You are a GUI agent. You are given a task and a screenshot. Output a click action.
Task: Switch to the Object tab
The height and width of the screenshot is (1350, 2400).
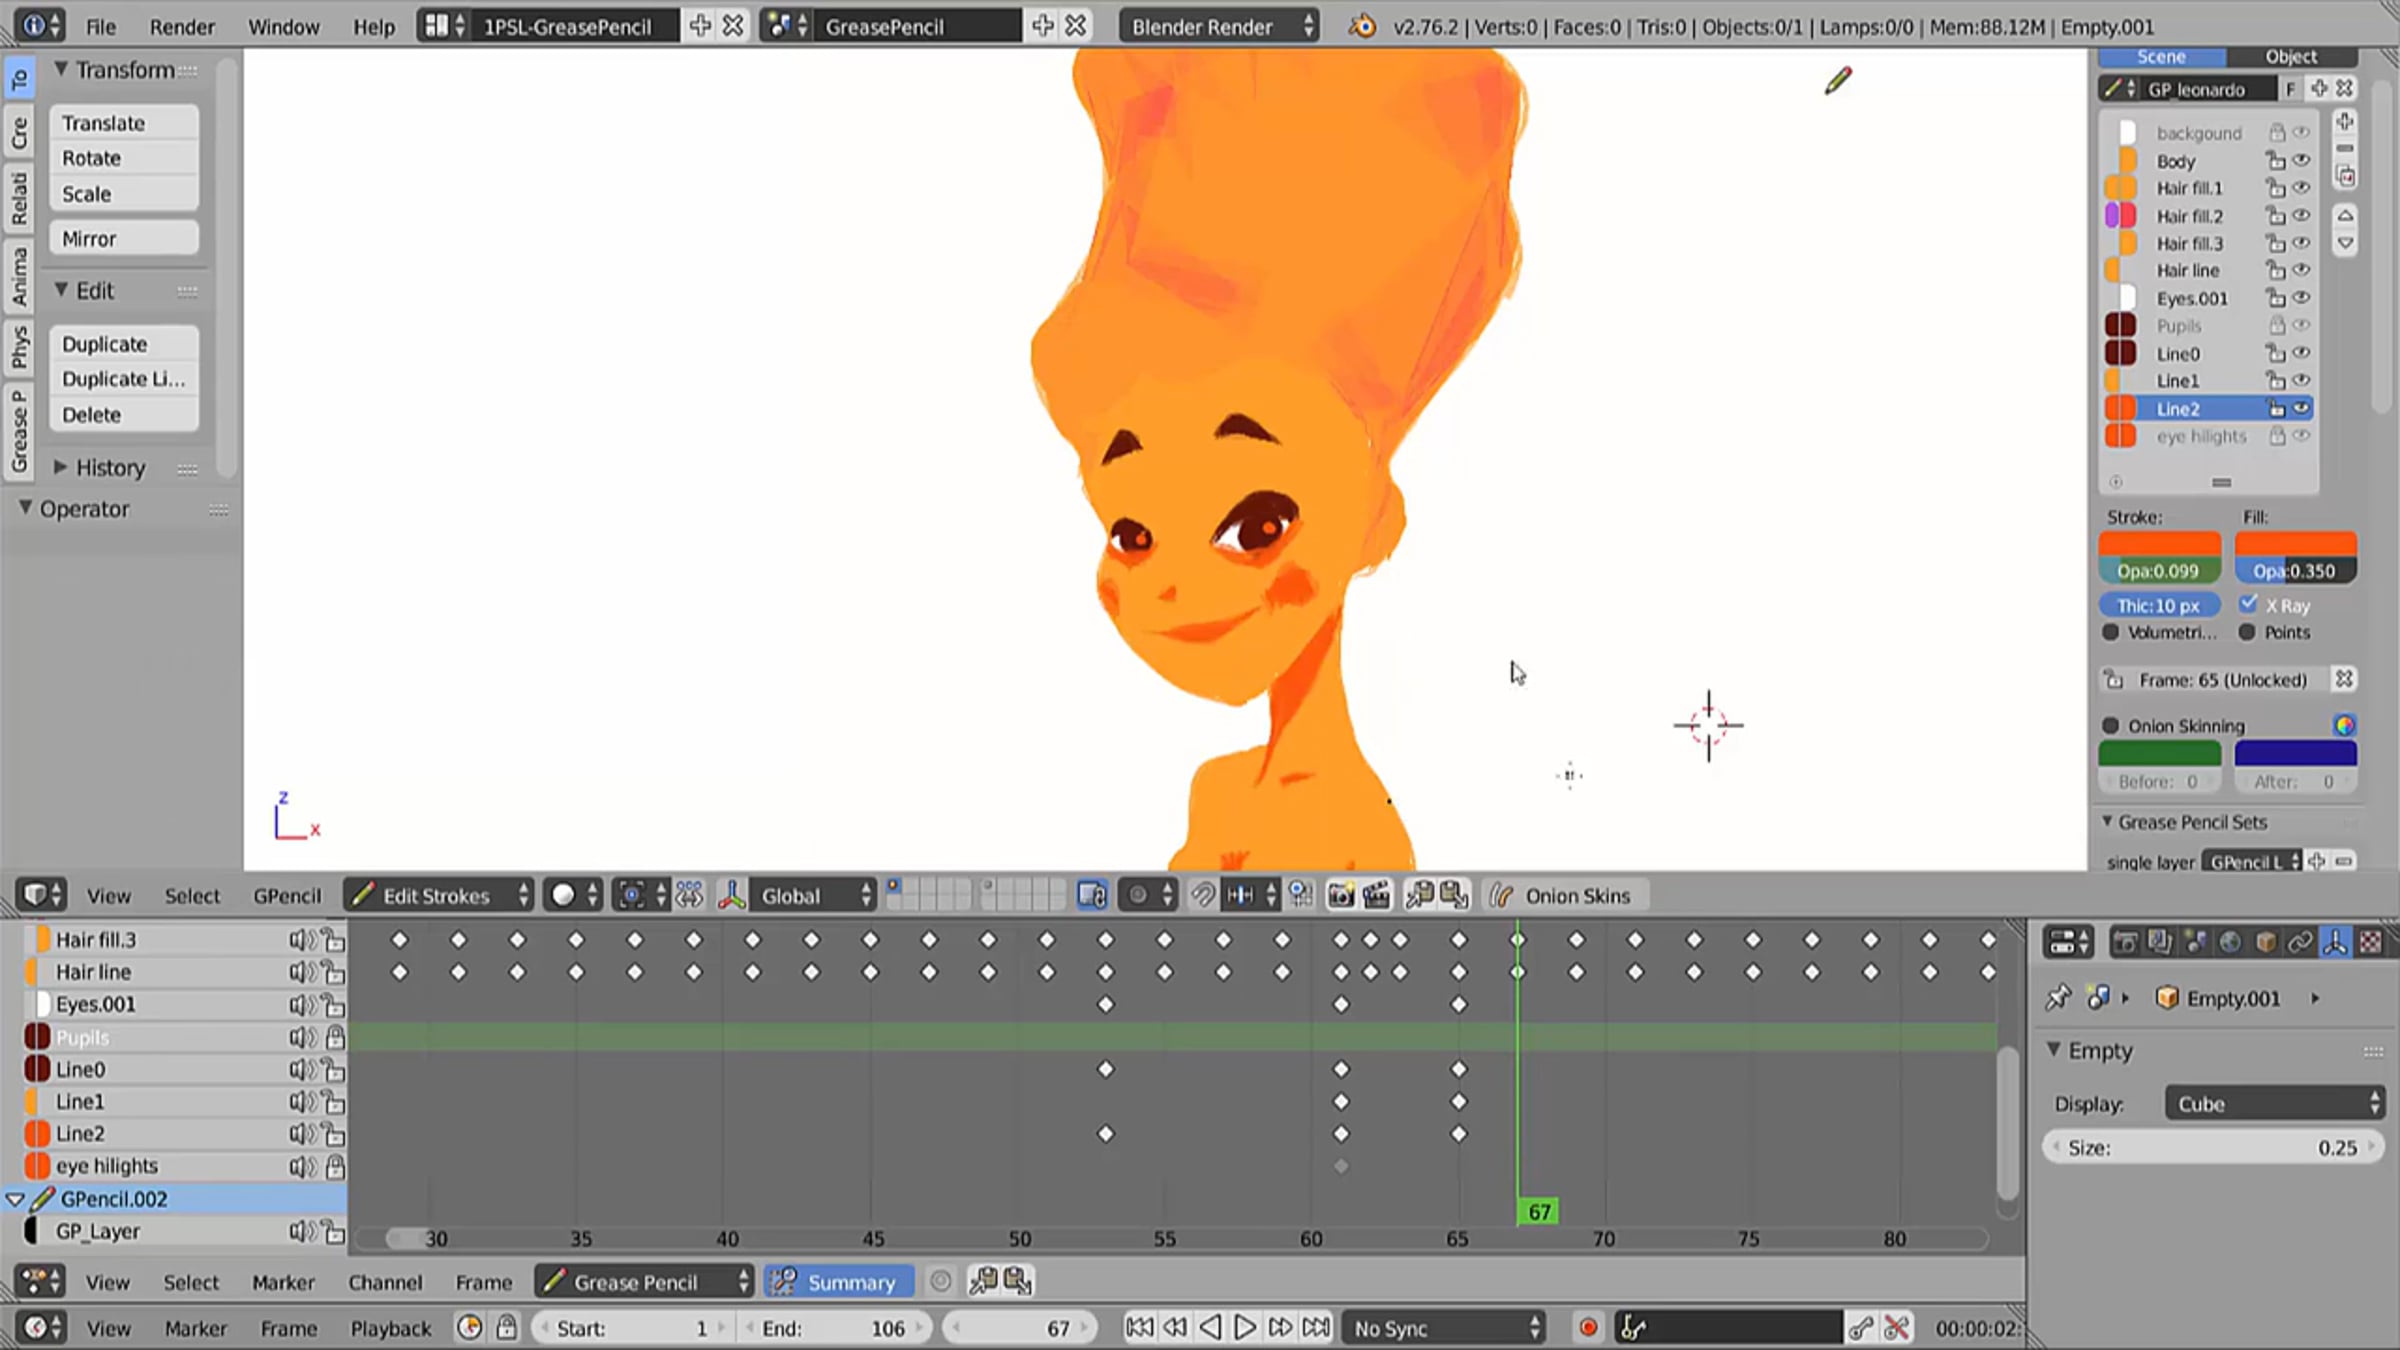[x=2292, y=57]
